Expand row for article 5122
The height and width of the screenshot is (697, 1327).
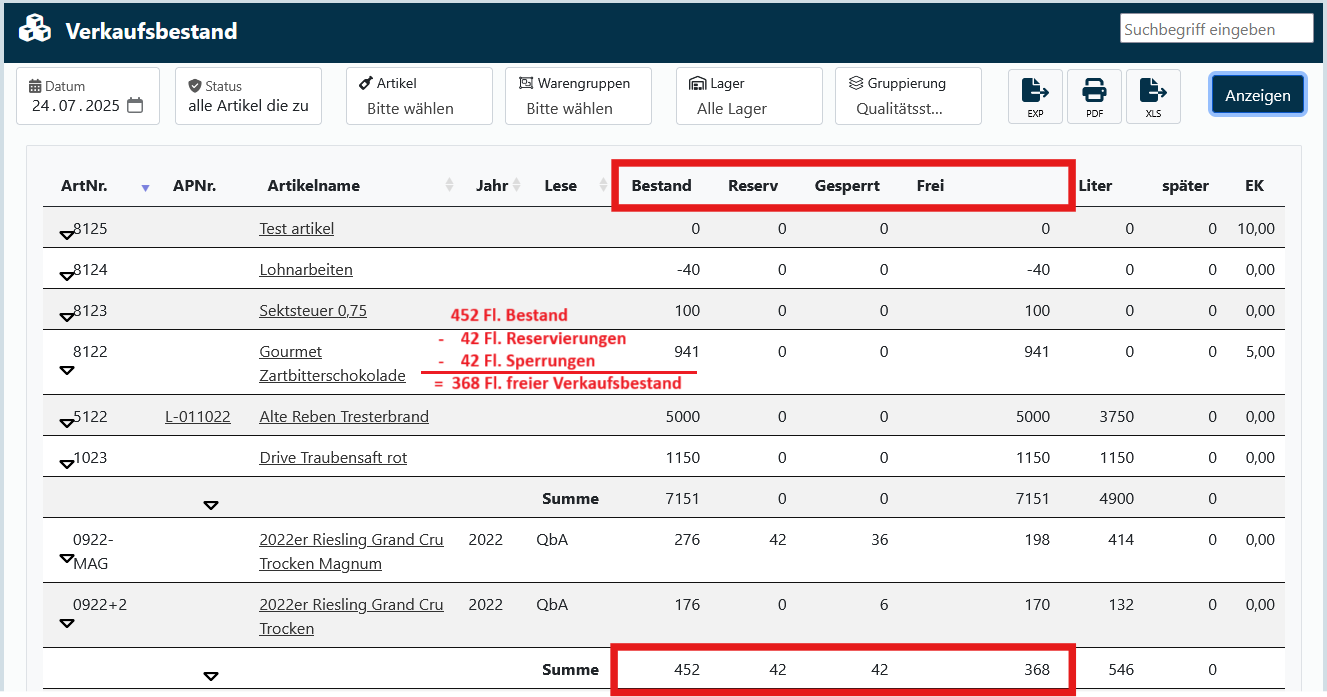[x=67, y=423]
